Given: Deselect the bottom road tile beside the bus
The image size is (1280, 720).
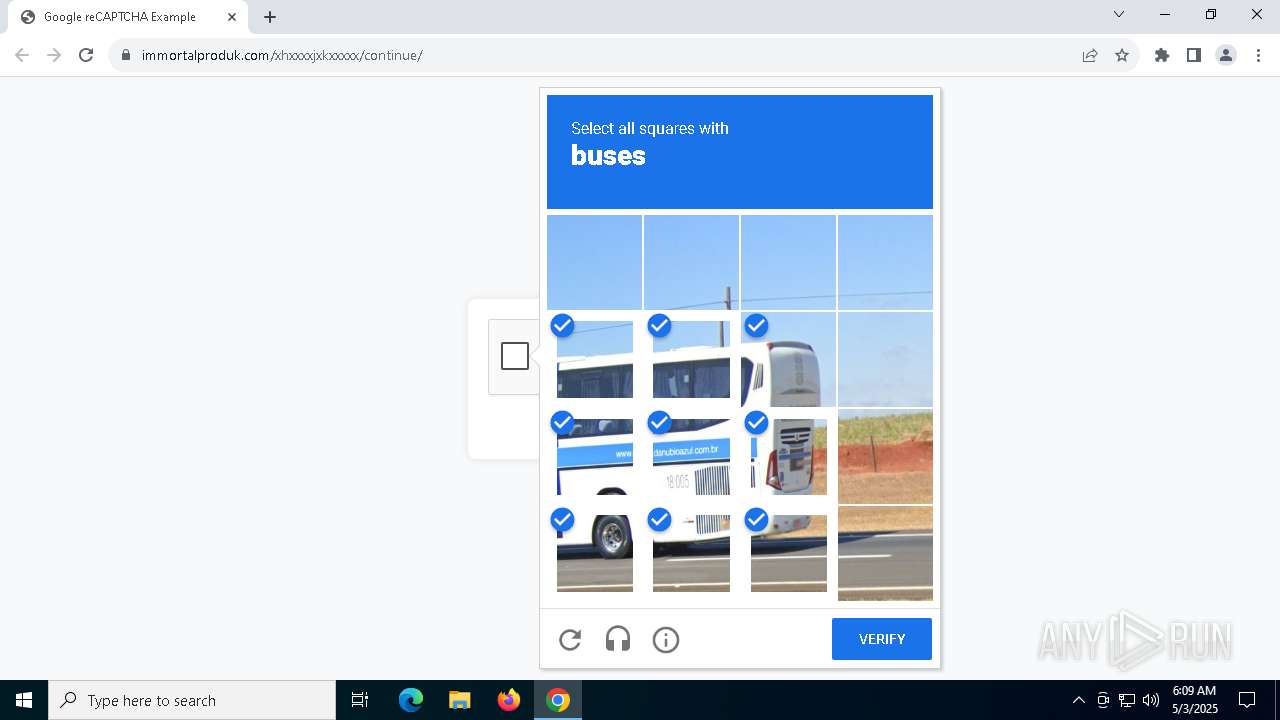Looking at the screenshot, I should pyautogui.click(x=788, y=553).
